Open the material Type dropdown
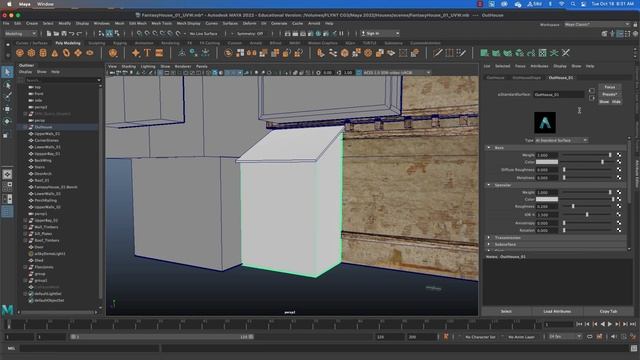This screenshot has height=360, width=640. [561, 140]
